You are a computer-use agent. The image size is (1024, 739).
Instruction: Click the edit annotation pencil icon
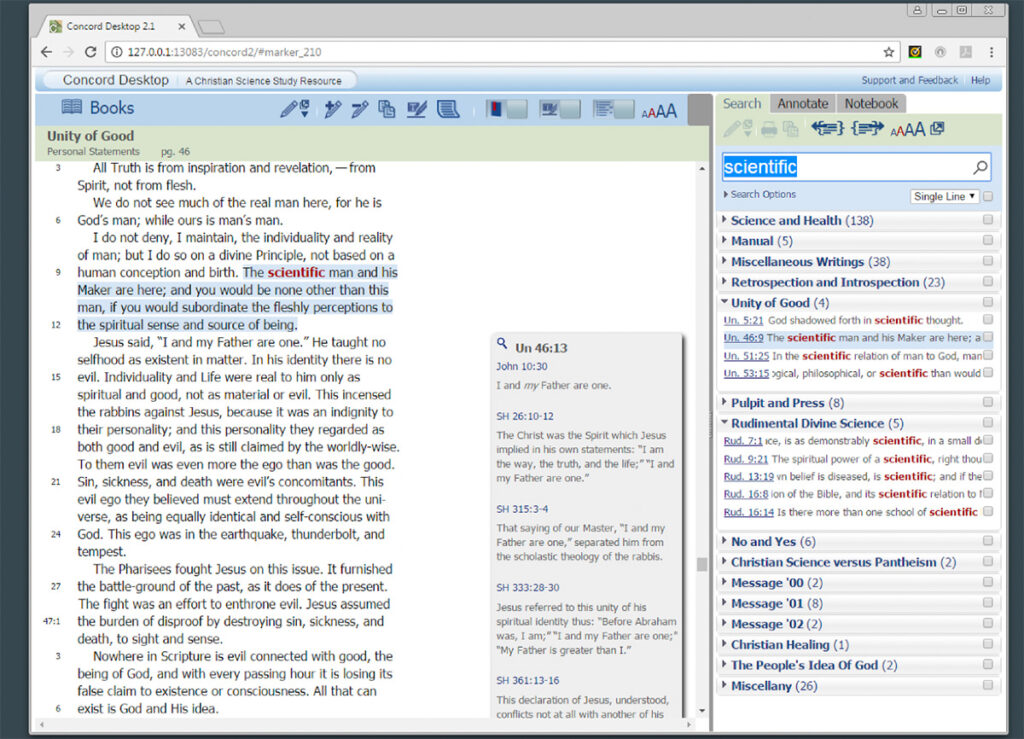(360, 109)
